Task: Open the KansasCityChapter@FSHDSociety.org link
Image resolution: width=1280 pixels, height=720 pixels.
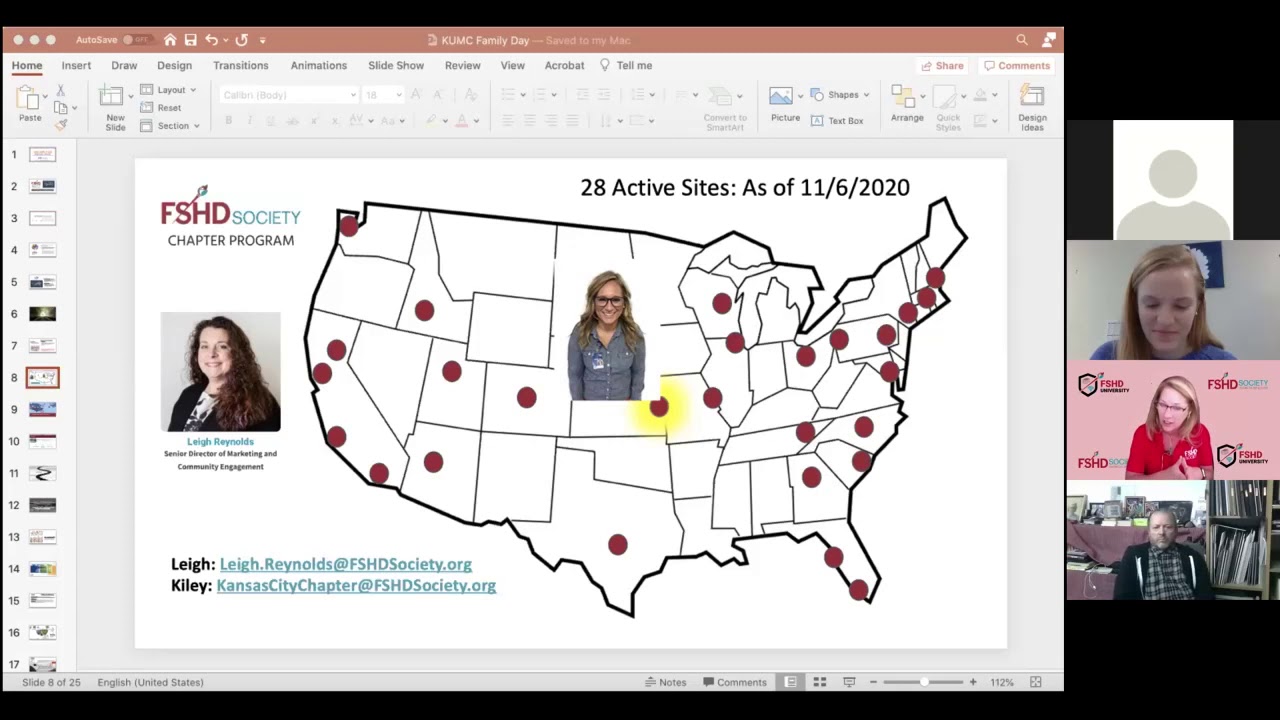Action: [356, 585]
